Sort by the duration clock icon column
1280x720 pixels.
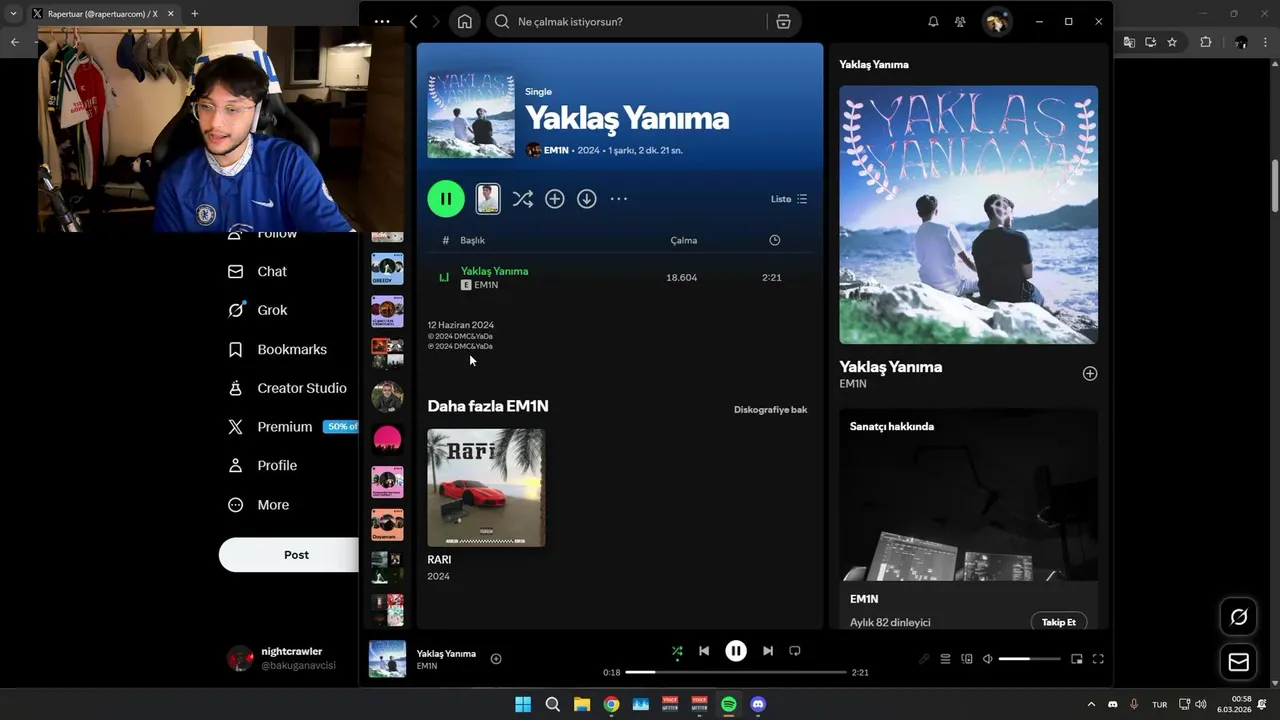coord(774,240)
